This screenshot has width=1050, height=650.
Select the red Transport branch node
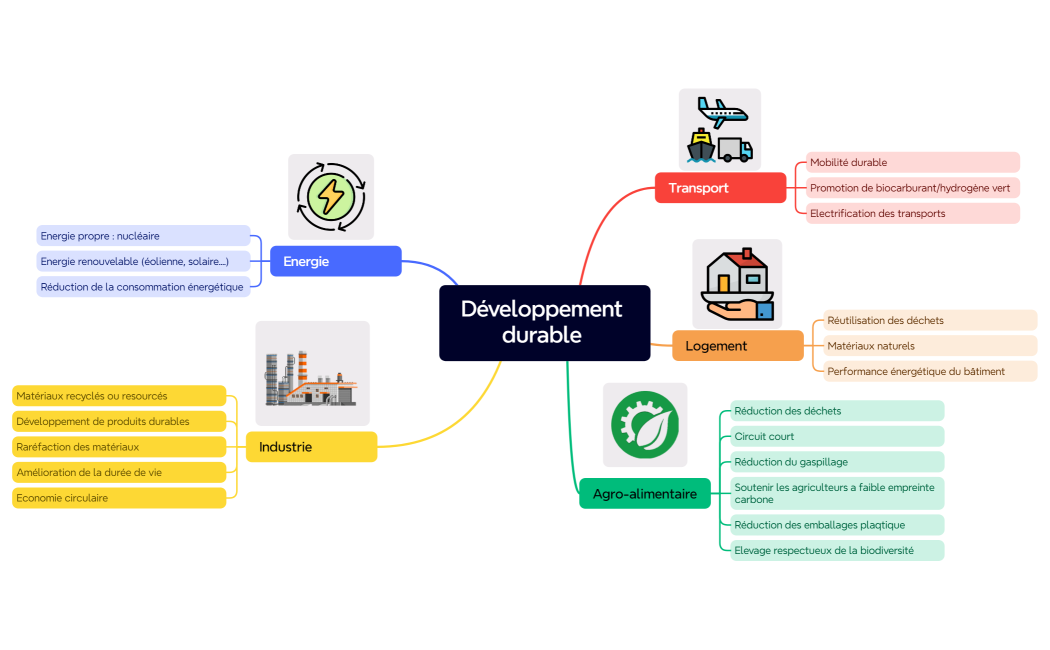(720, 188)
